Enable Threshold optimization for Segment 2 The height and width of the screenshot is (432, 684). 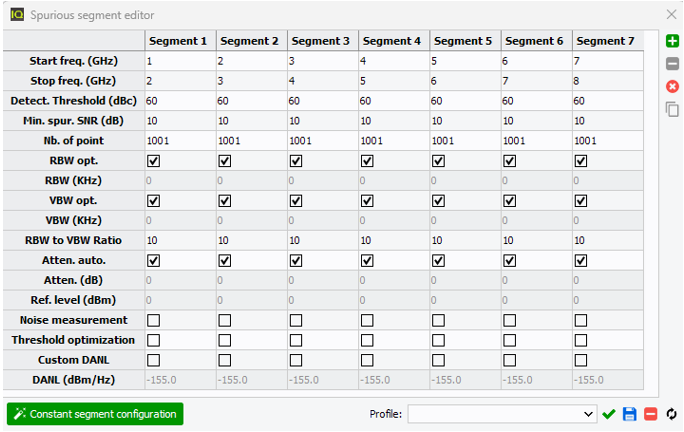224,340
